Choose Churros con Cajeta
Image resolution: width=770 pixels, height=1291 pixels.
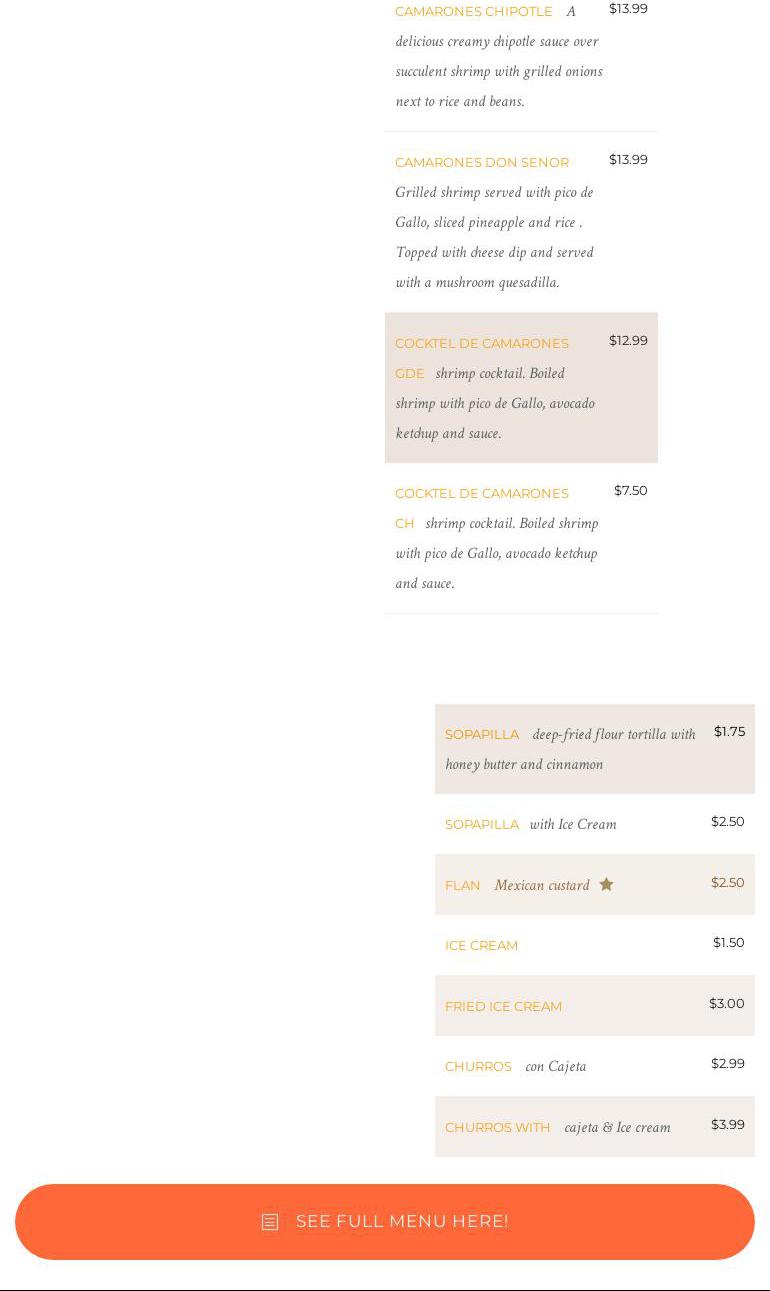(x=478, y=1067)
